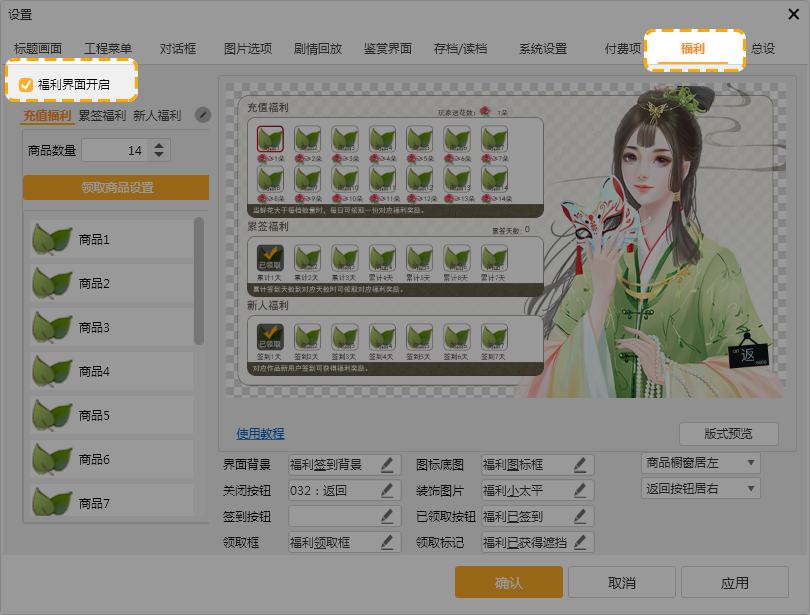Viewport: 810px width, 615px height.
Task: Click the edit pencil for 已领取按钮 field
Action: tap(580, 516)
